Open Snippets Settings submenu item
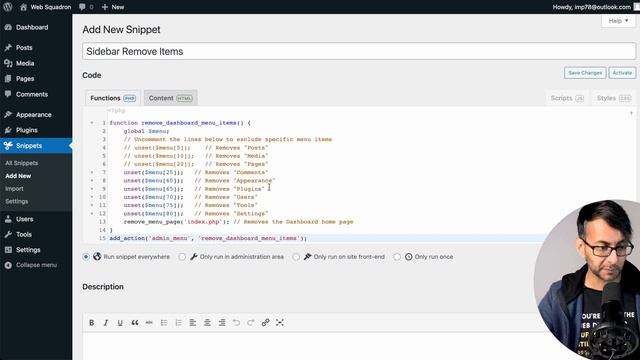 17,201
